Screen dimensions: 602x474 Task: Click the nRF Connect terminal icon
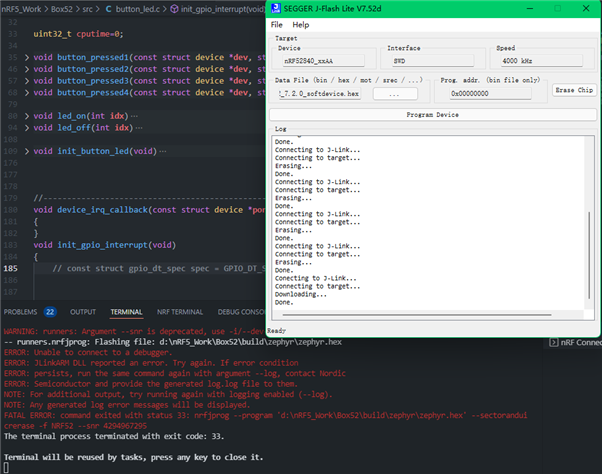(553, 342)
